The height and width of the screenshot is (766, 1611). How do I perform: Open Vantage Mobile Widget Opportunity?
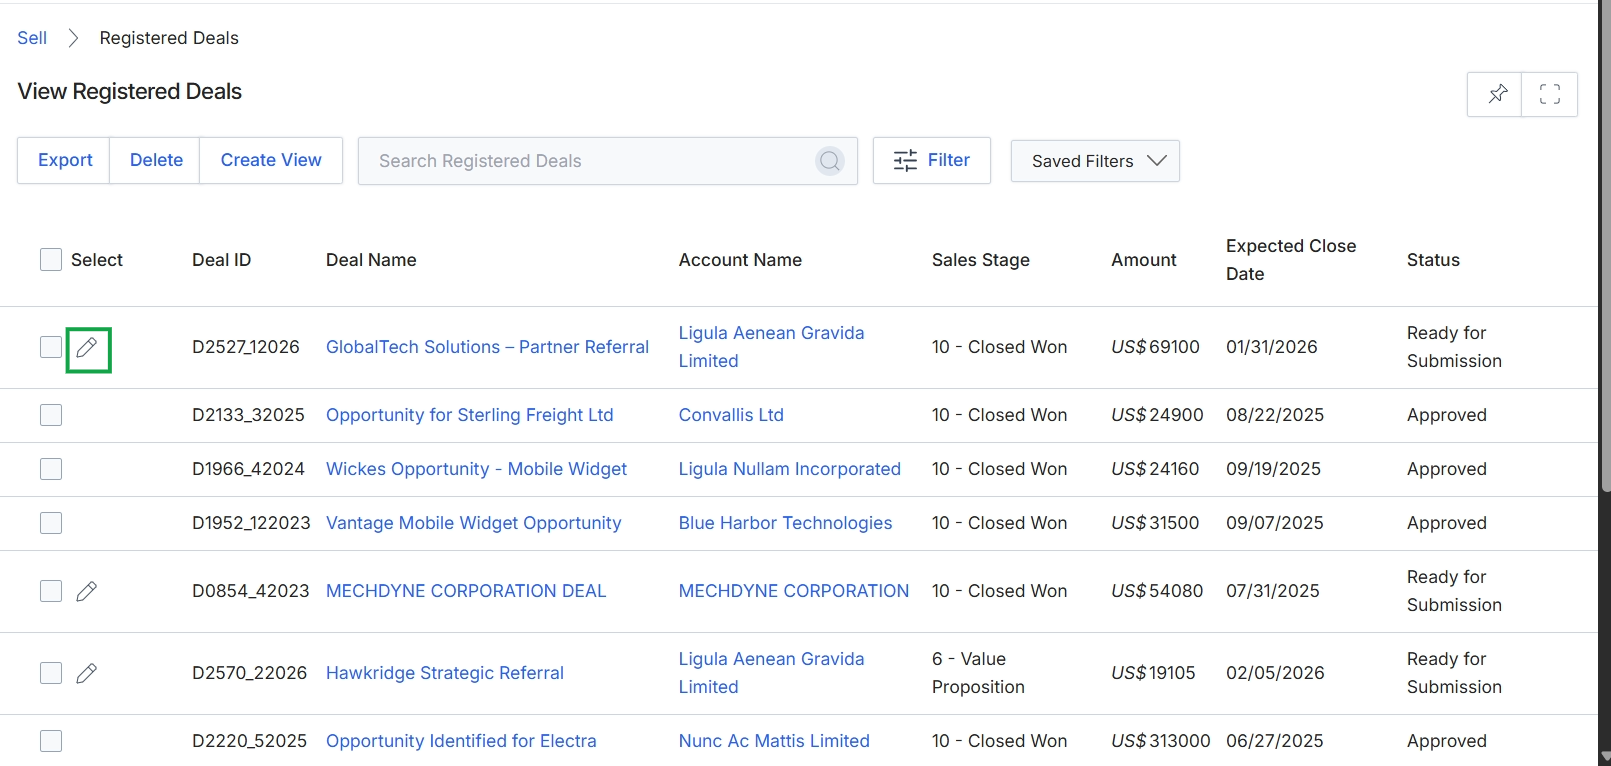(x=473, y=523)
